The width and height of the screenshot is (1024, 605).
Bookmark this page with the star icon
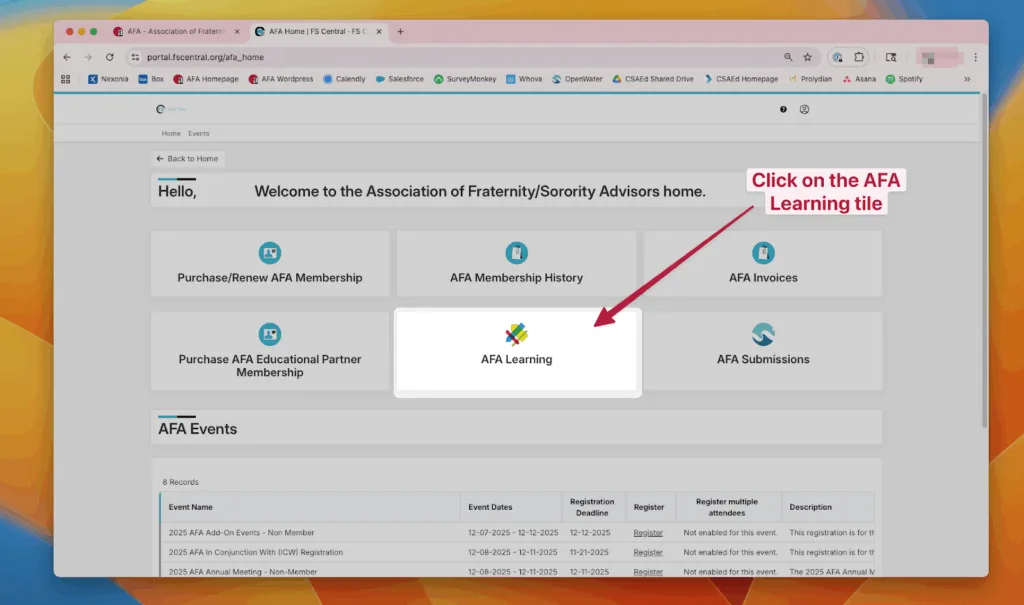pos(808,57)
